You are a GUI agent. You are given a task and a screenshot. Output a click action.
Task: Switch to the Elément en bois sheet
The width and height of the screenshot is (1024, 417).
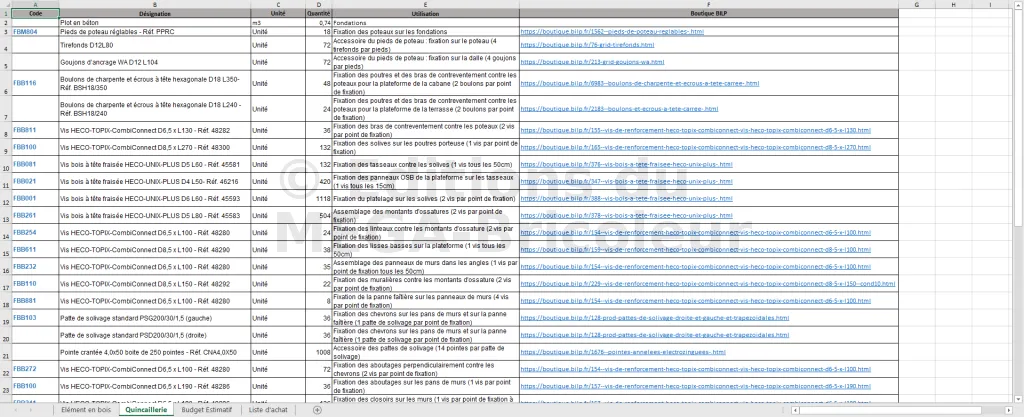click(86, 410)
